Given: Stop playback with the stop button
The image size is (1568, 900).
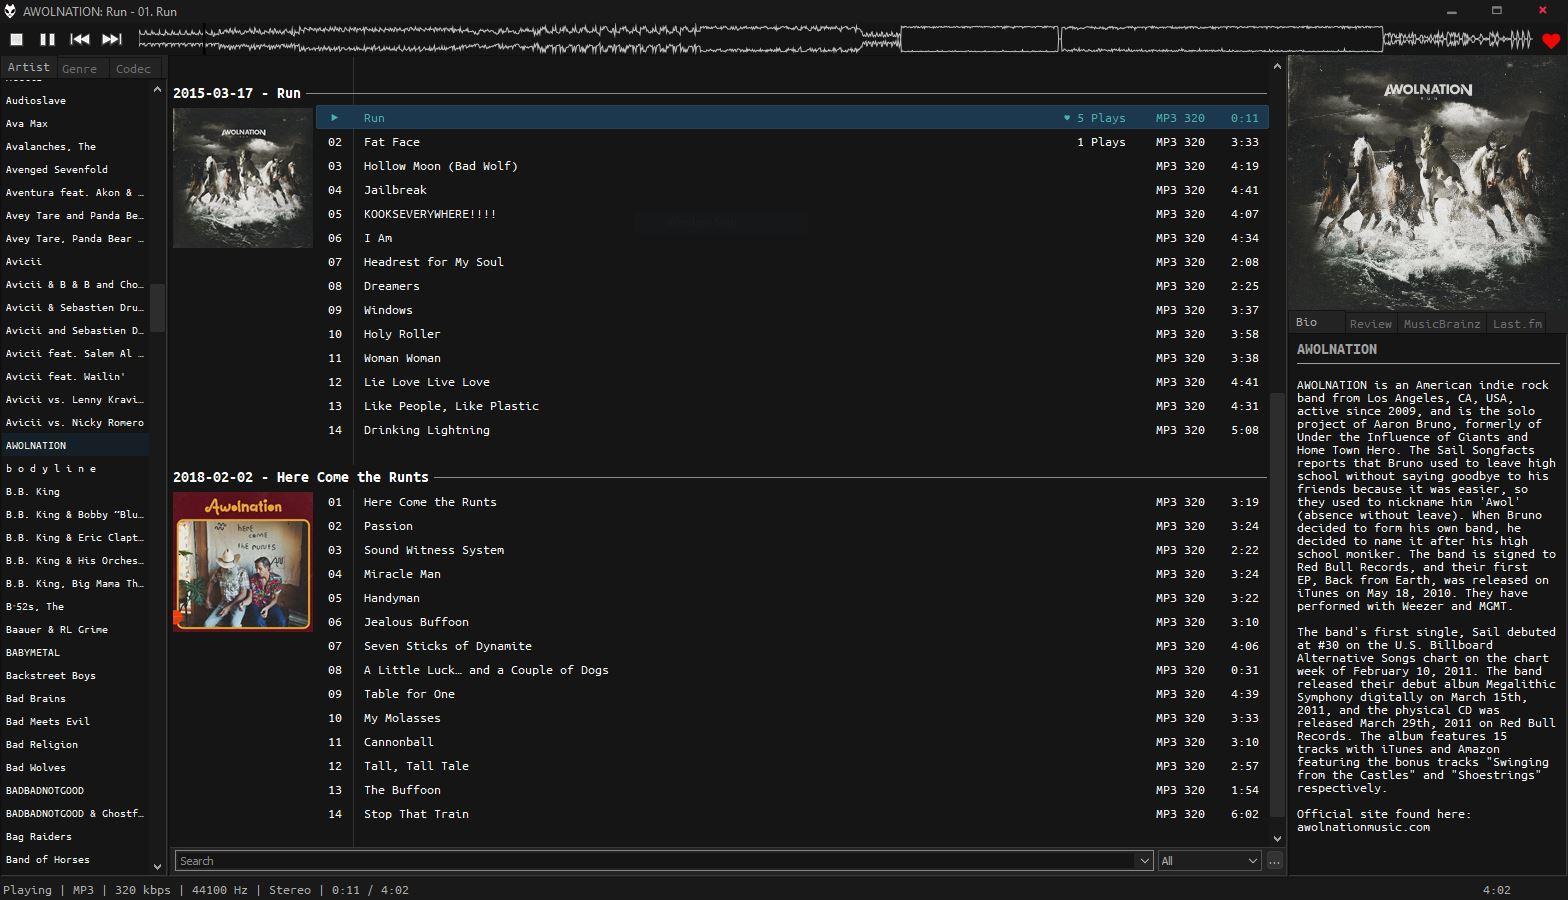Looking at the screenshot, I should [x=16, y=39].
